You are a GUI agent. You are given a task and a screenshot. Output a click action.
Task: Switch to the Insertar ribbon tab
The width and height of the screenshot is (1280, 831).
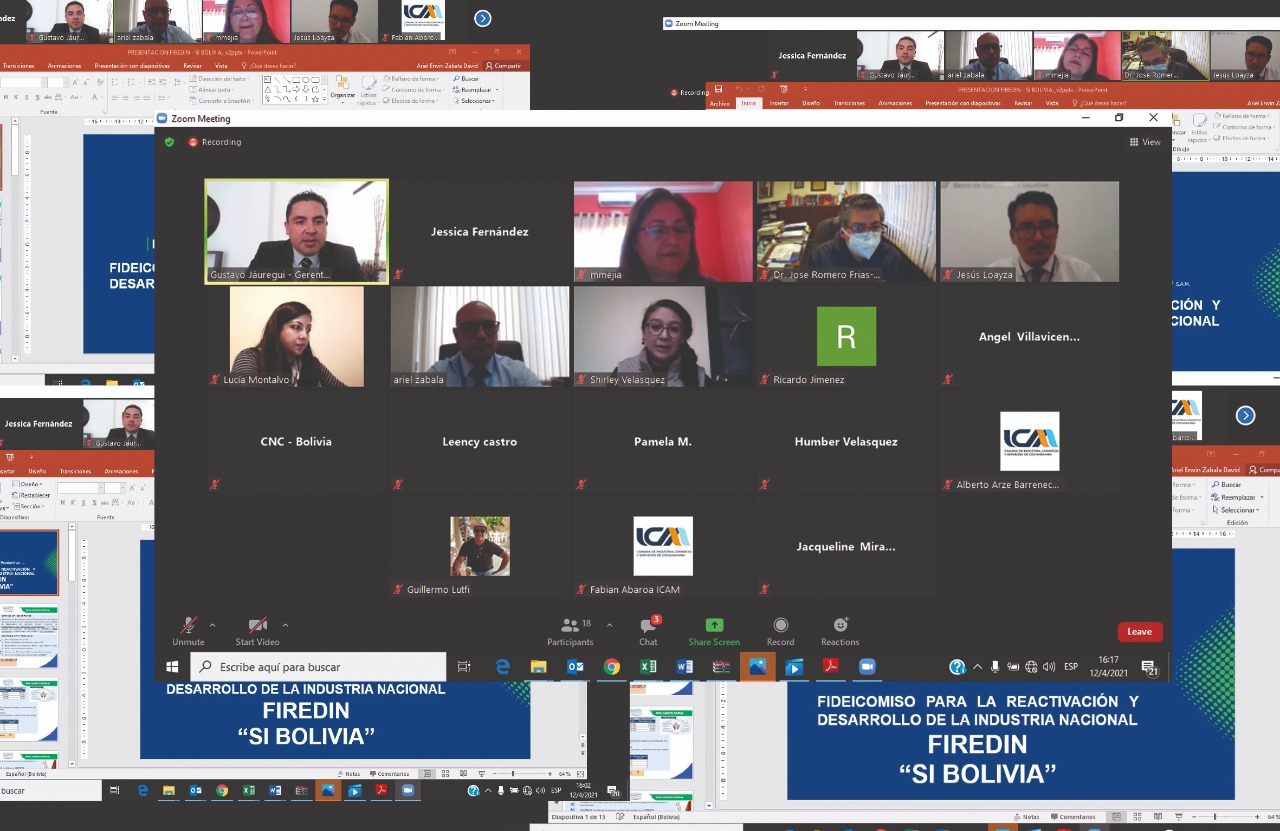(779, 102)
